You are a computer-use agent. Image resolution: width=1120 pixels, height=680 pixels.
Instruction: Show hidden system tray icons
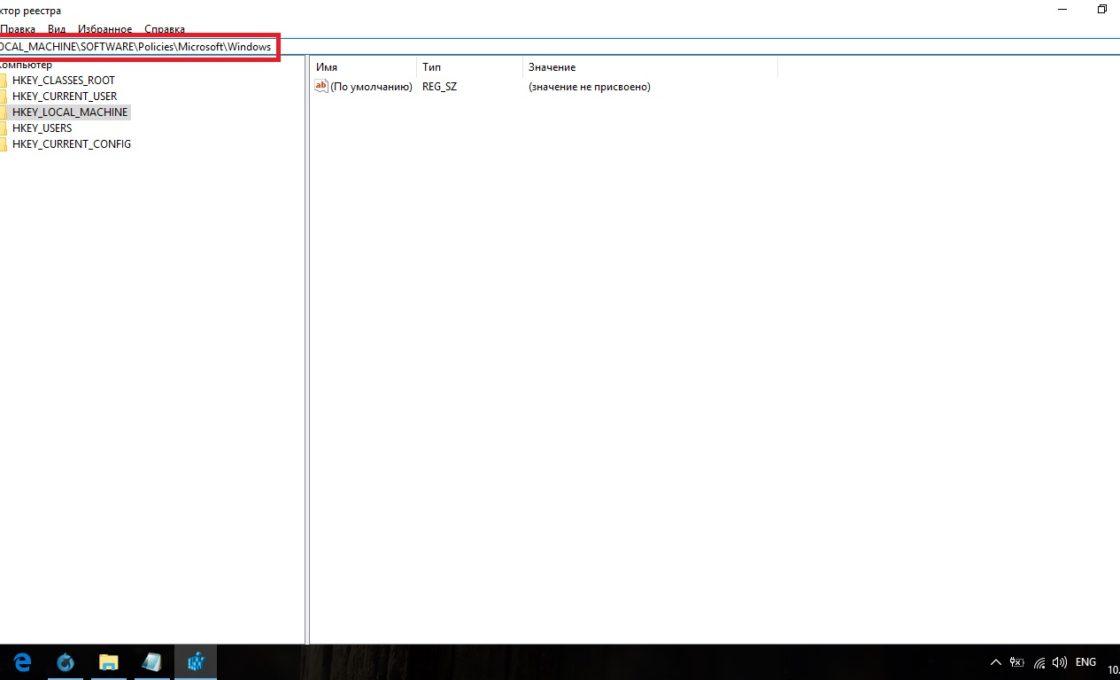pos(996,663)
